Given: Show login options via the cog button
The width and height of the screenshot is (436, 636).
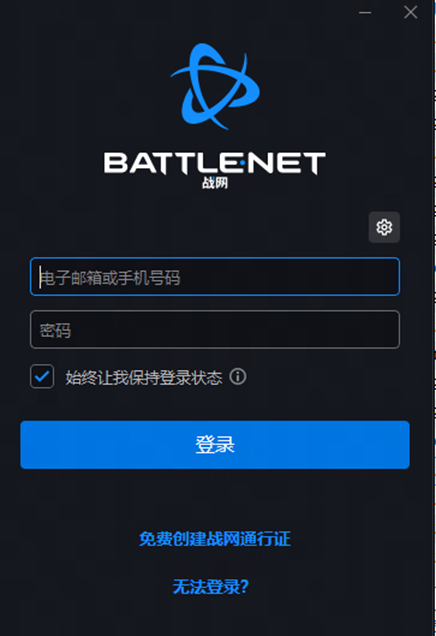Looking at the screenshot, I should (x=384, y=227).
